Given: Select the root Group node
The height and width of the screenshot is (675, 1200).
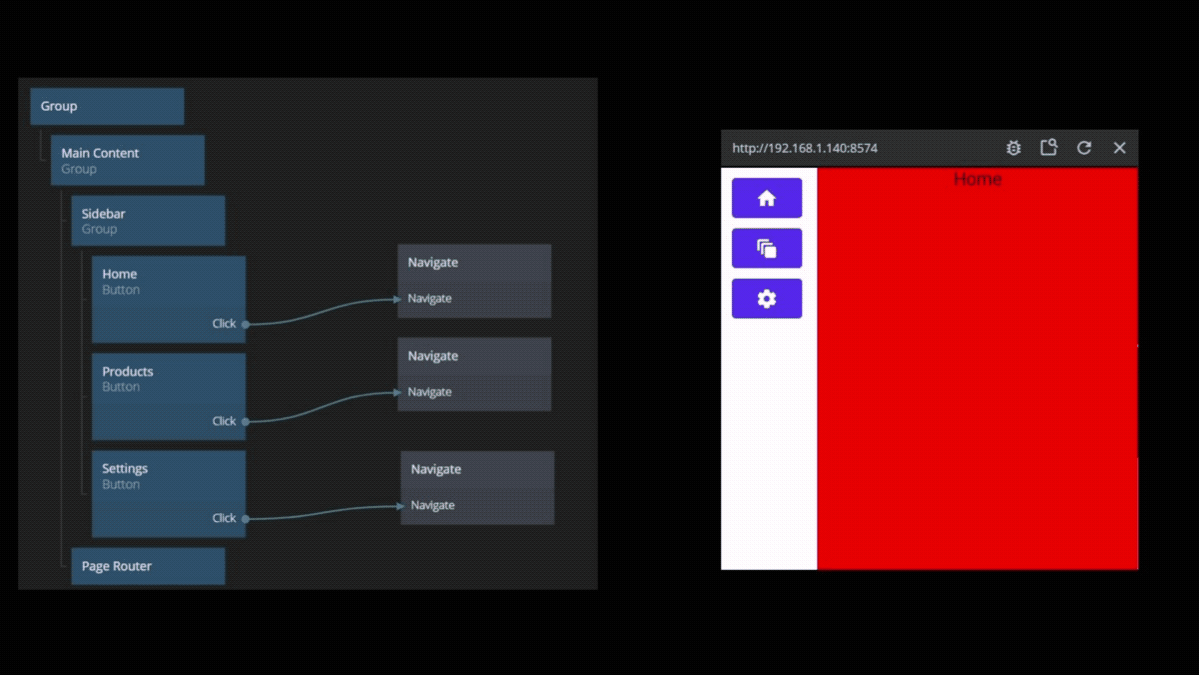Looking at the screenshot, I should pyautogui.click(x=107, y=106).
